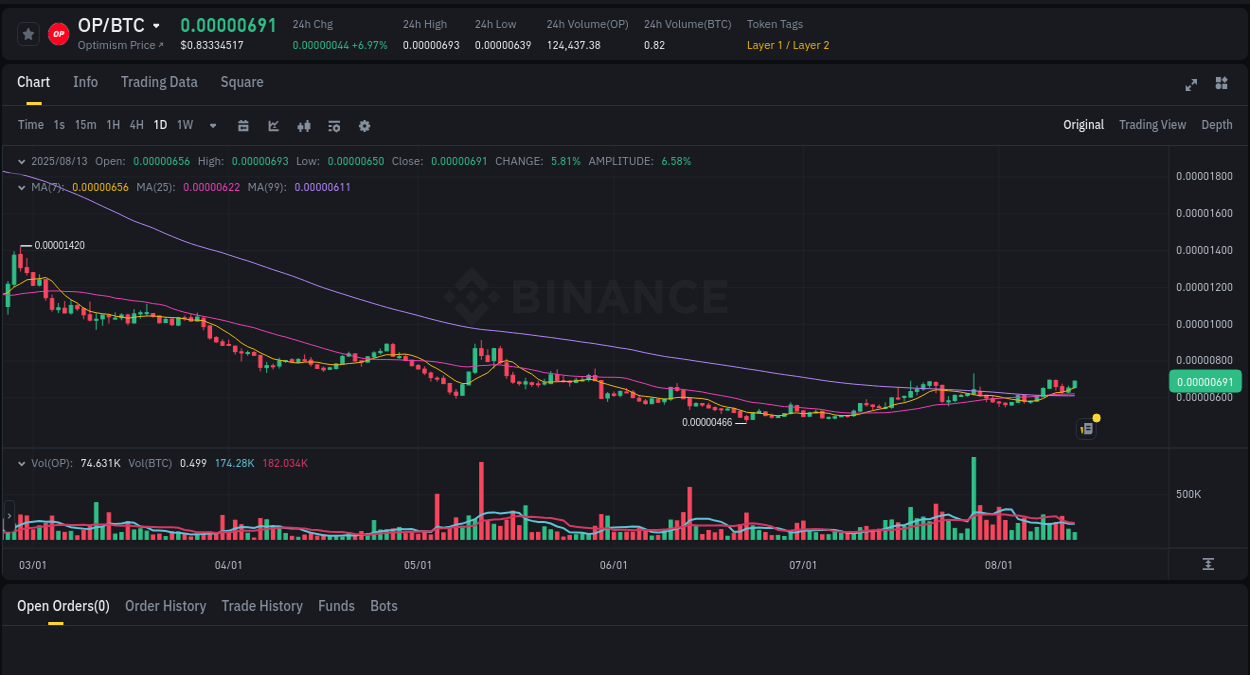Expand the chart to fullscreen
This screenshot has width=1250, height=675.
(x=1191, y=84)
